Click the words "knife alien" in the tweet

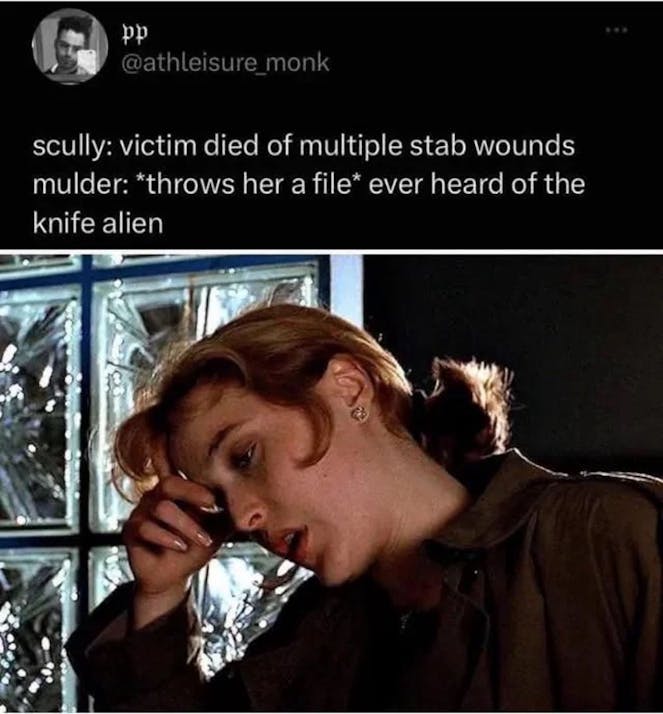coord(97,223)
